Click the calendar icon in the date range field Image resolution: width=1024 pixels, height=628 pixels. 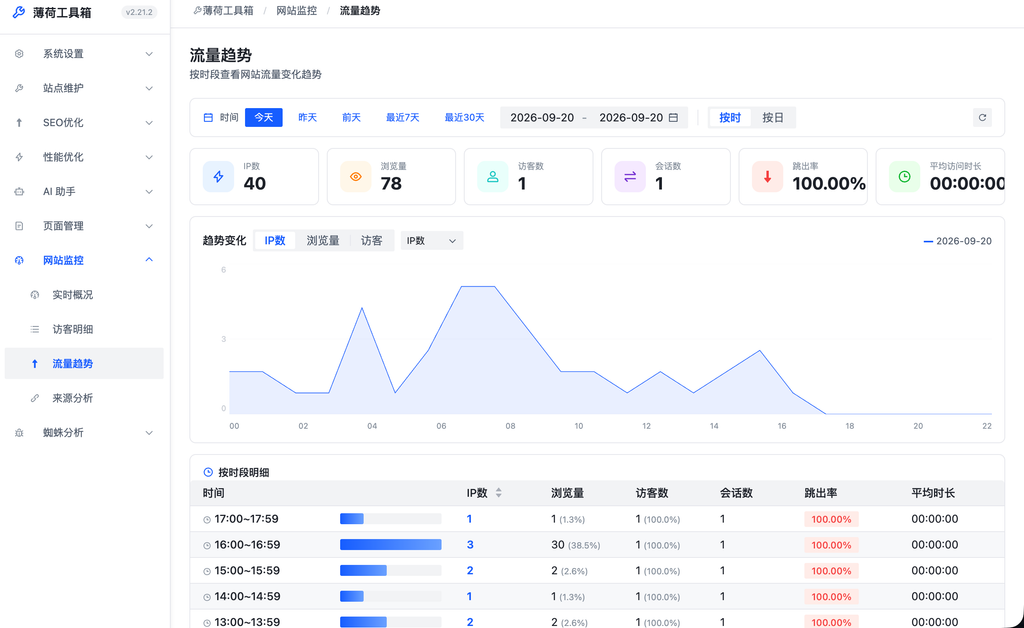(673, 118)
